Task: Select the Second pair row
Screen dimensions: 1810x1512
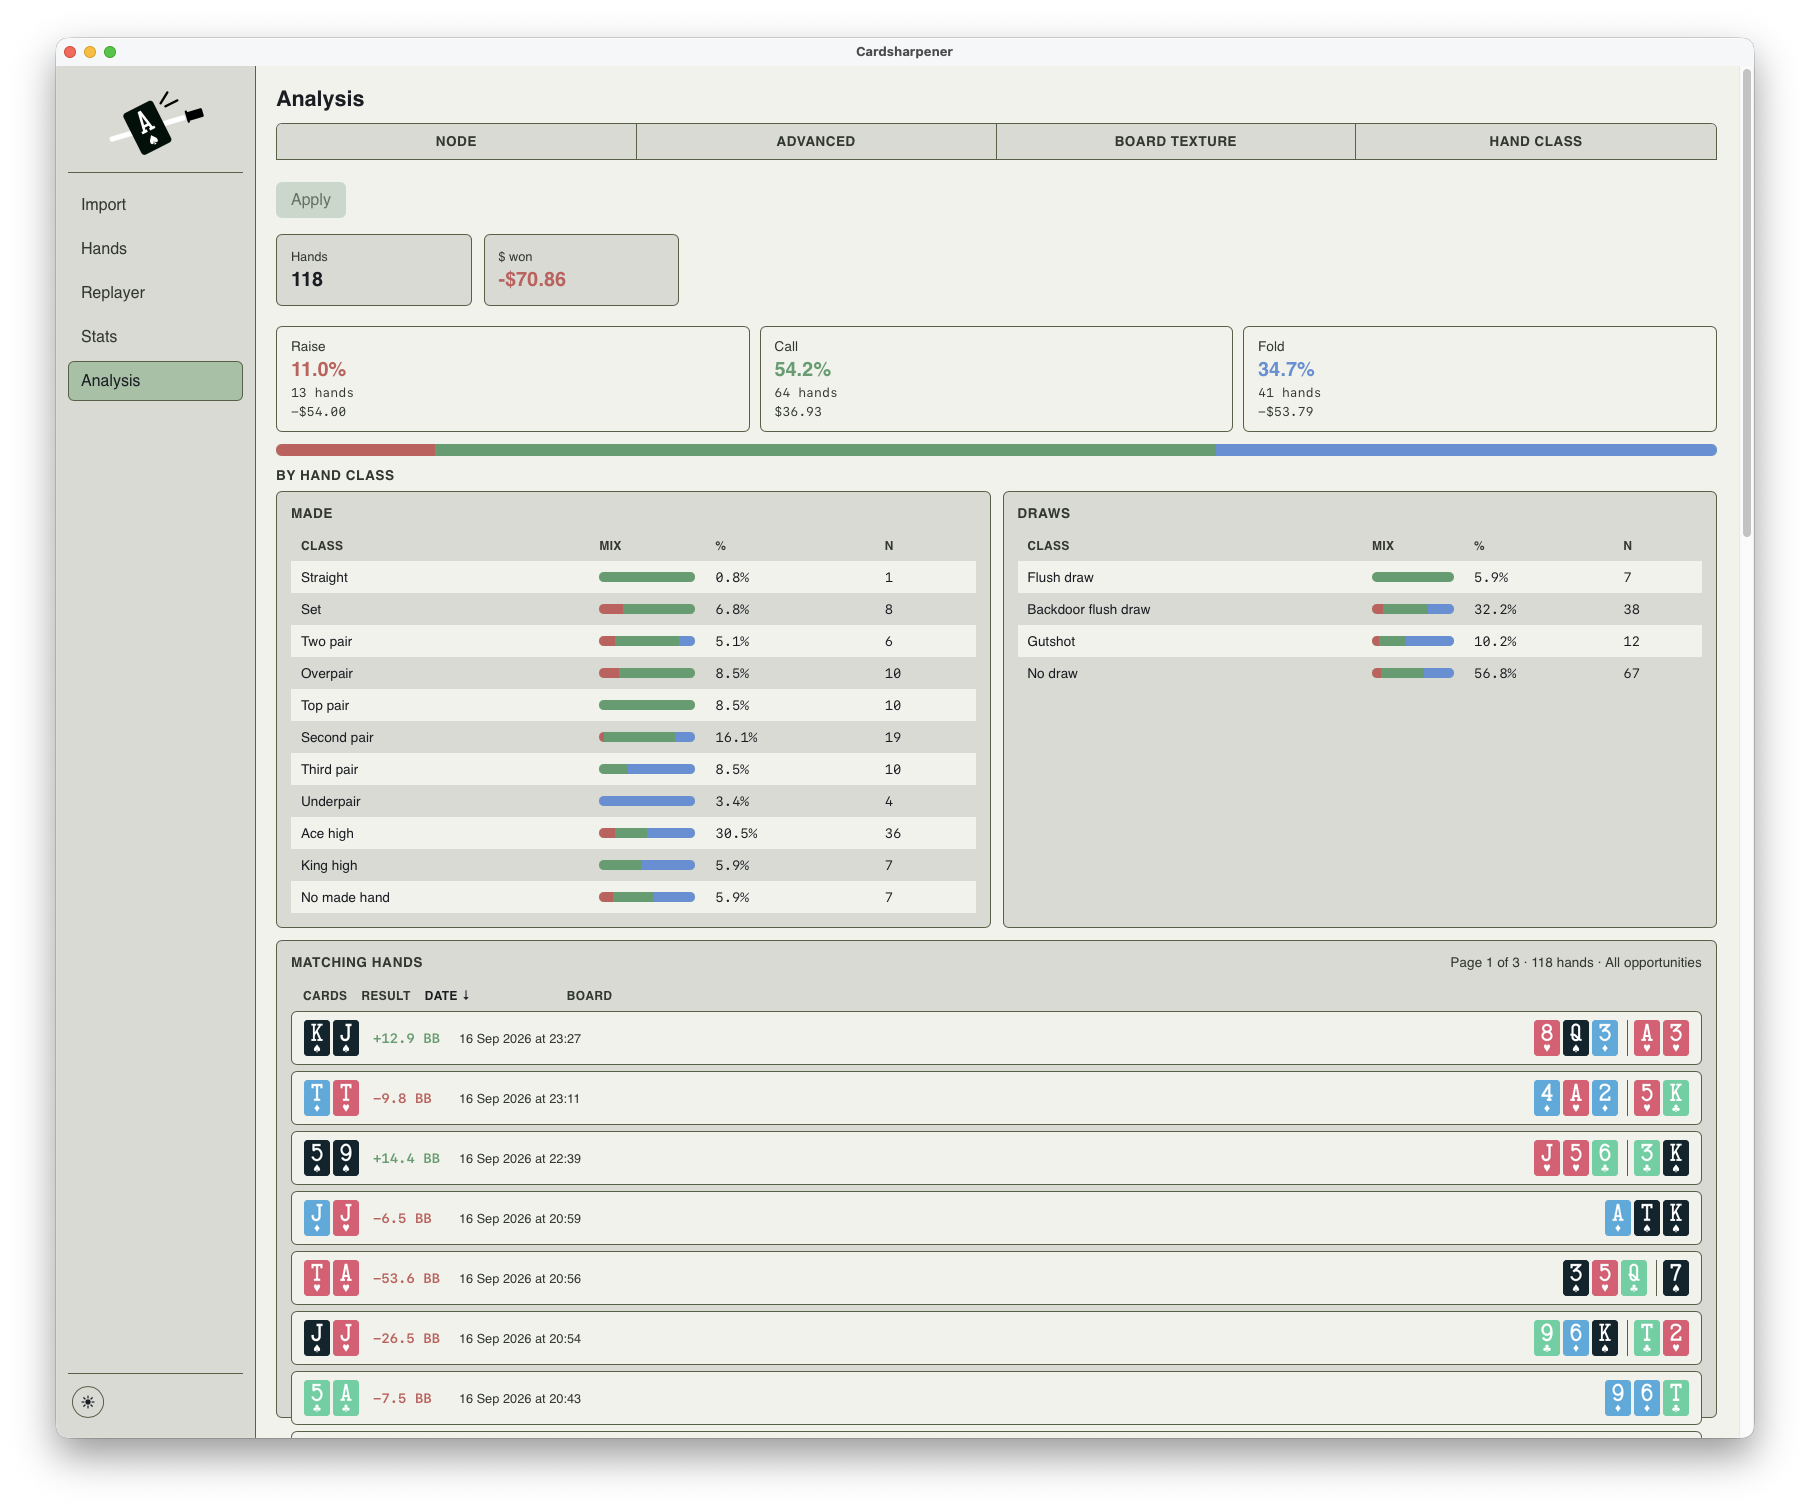Action: click(634, 738)
